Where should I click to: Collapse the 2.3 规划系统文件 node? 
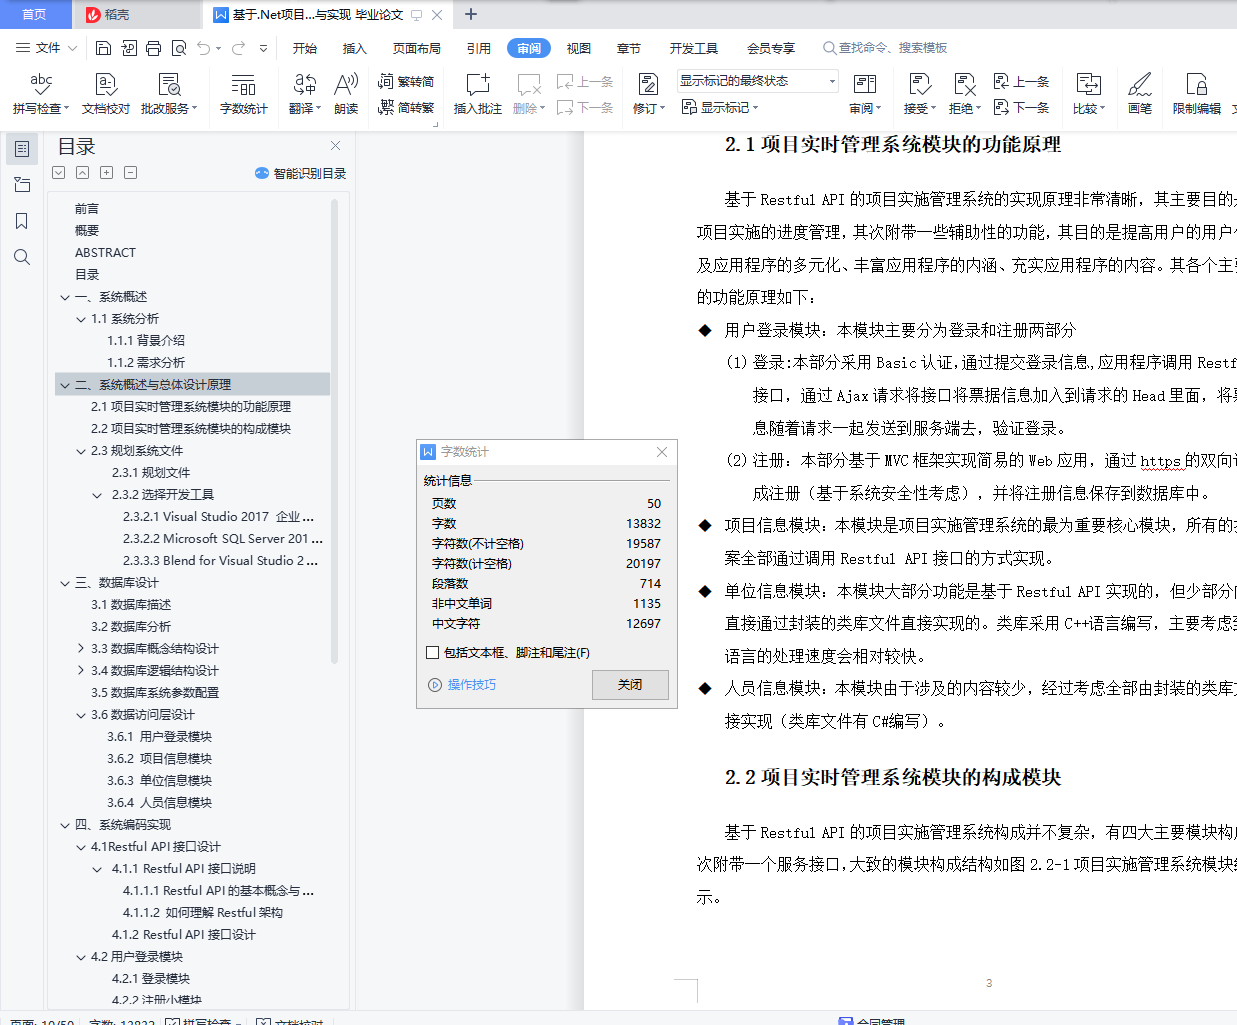click(81, 451)
